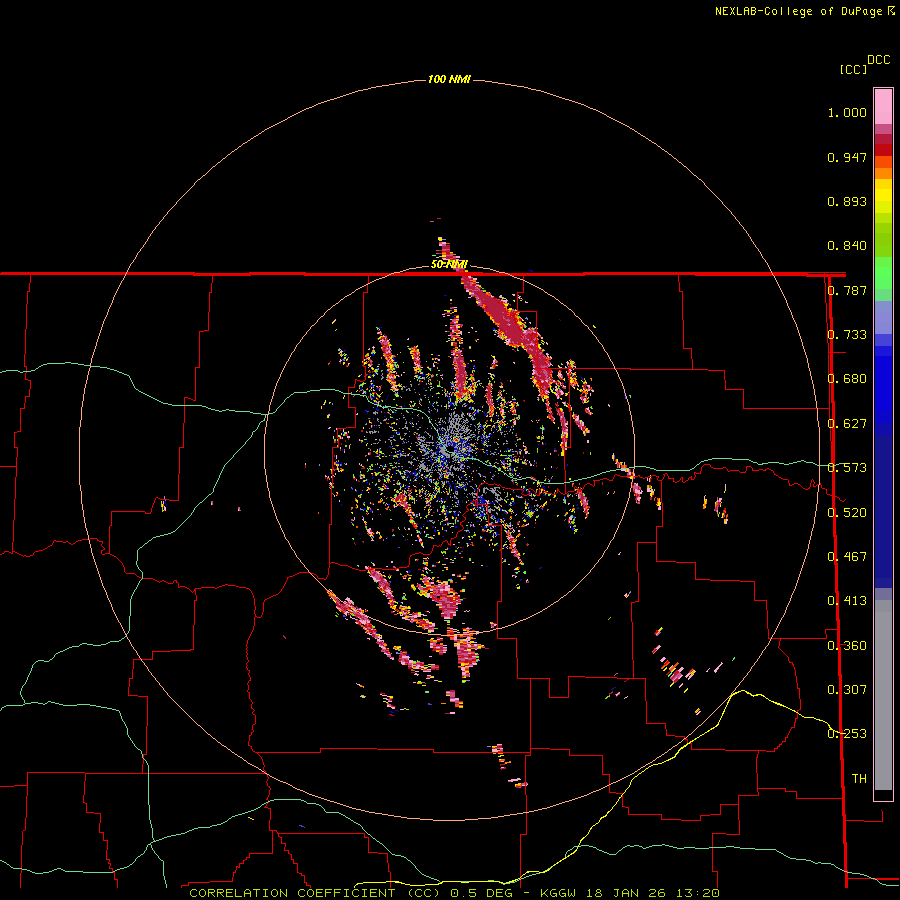
Task: Pick the periwinkle light-blue swatch on the scale
Action: [883, 318]
